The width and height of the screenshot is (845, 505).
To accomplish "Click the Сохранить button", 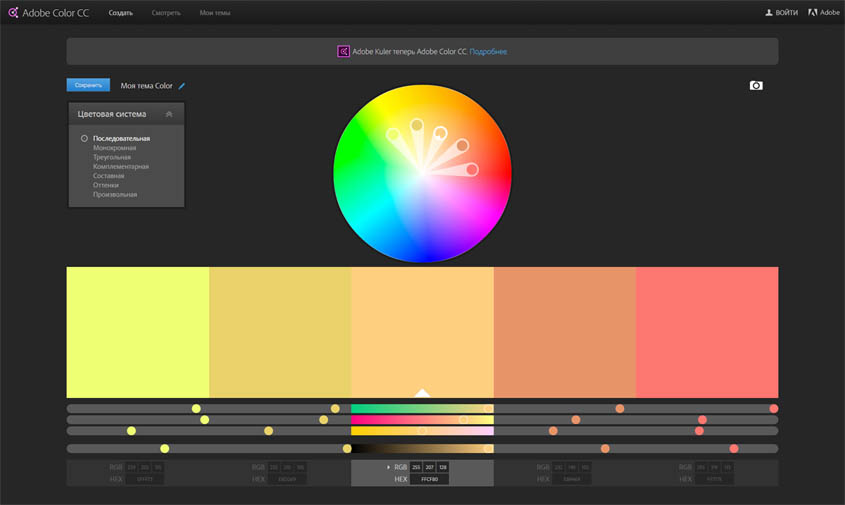I will click(x=88, y=85).
